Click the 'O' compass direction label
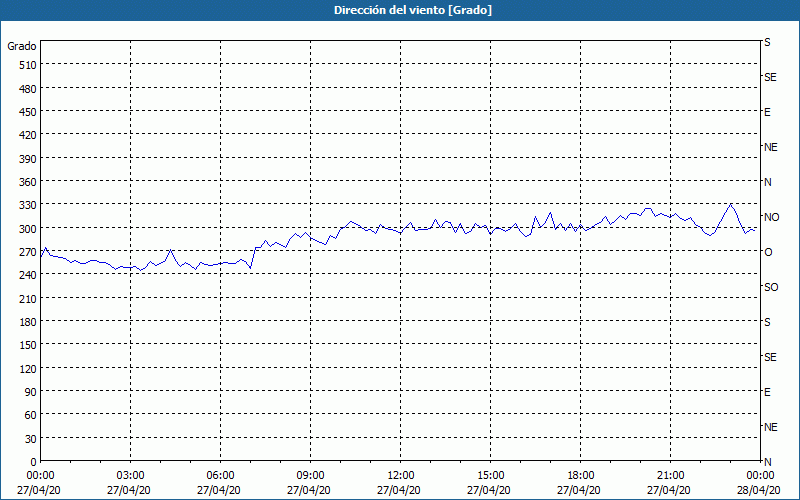The width and height of the screenshot is (800, 500). (768, 252)
